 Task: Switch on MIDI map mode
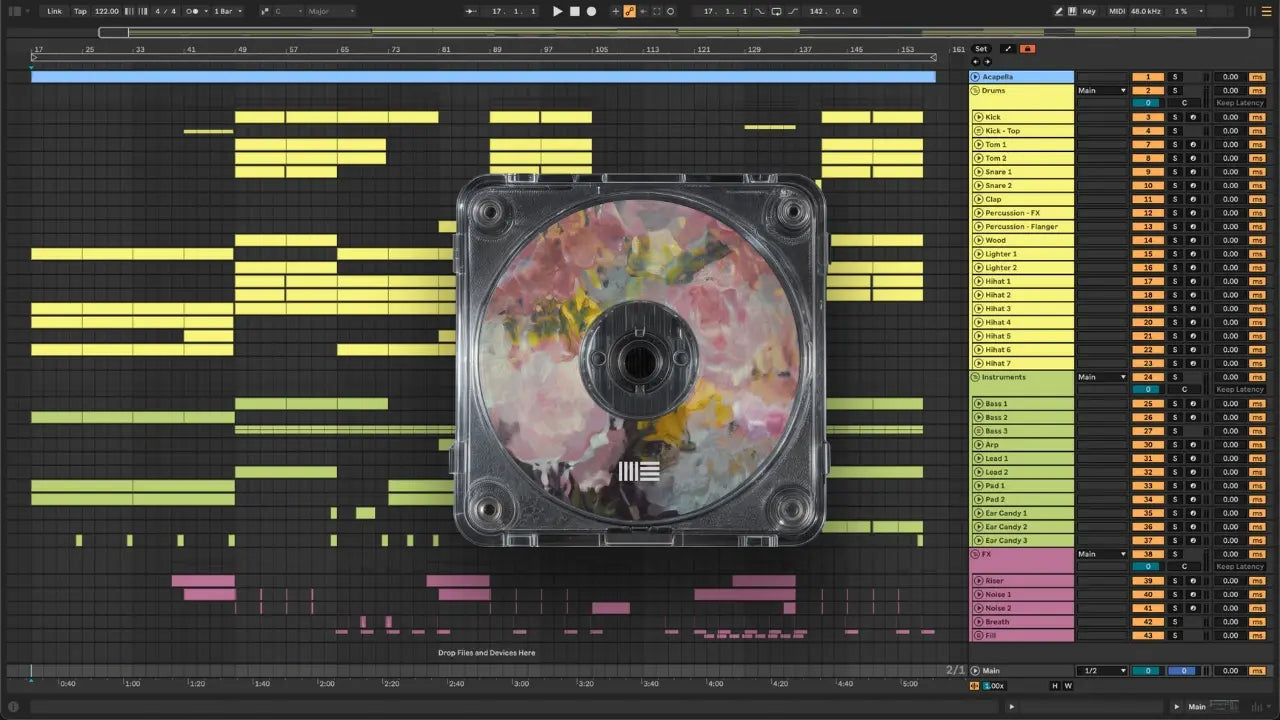coord(1117,11)
